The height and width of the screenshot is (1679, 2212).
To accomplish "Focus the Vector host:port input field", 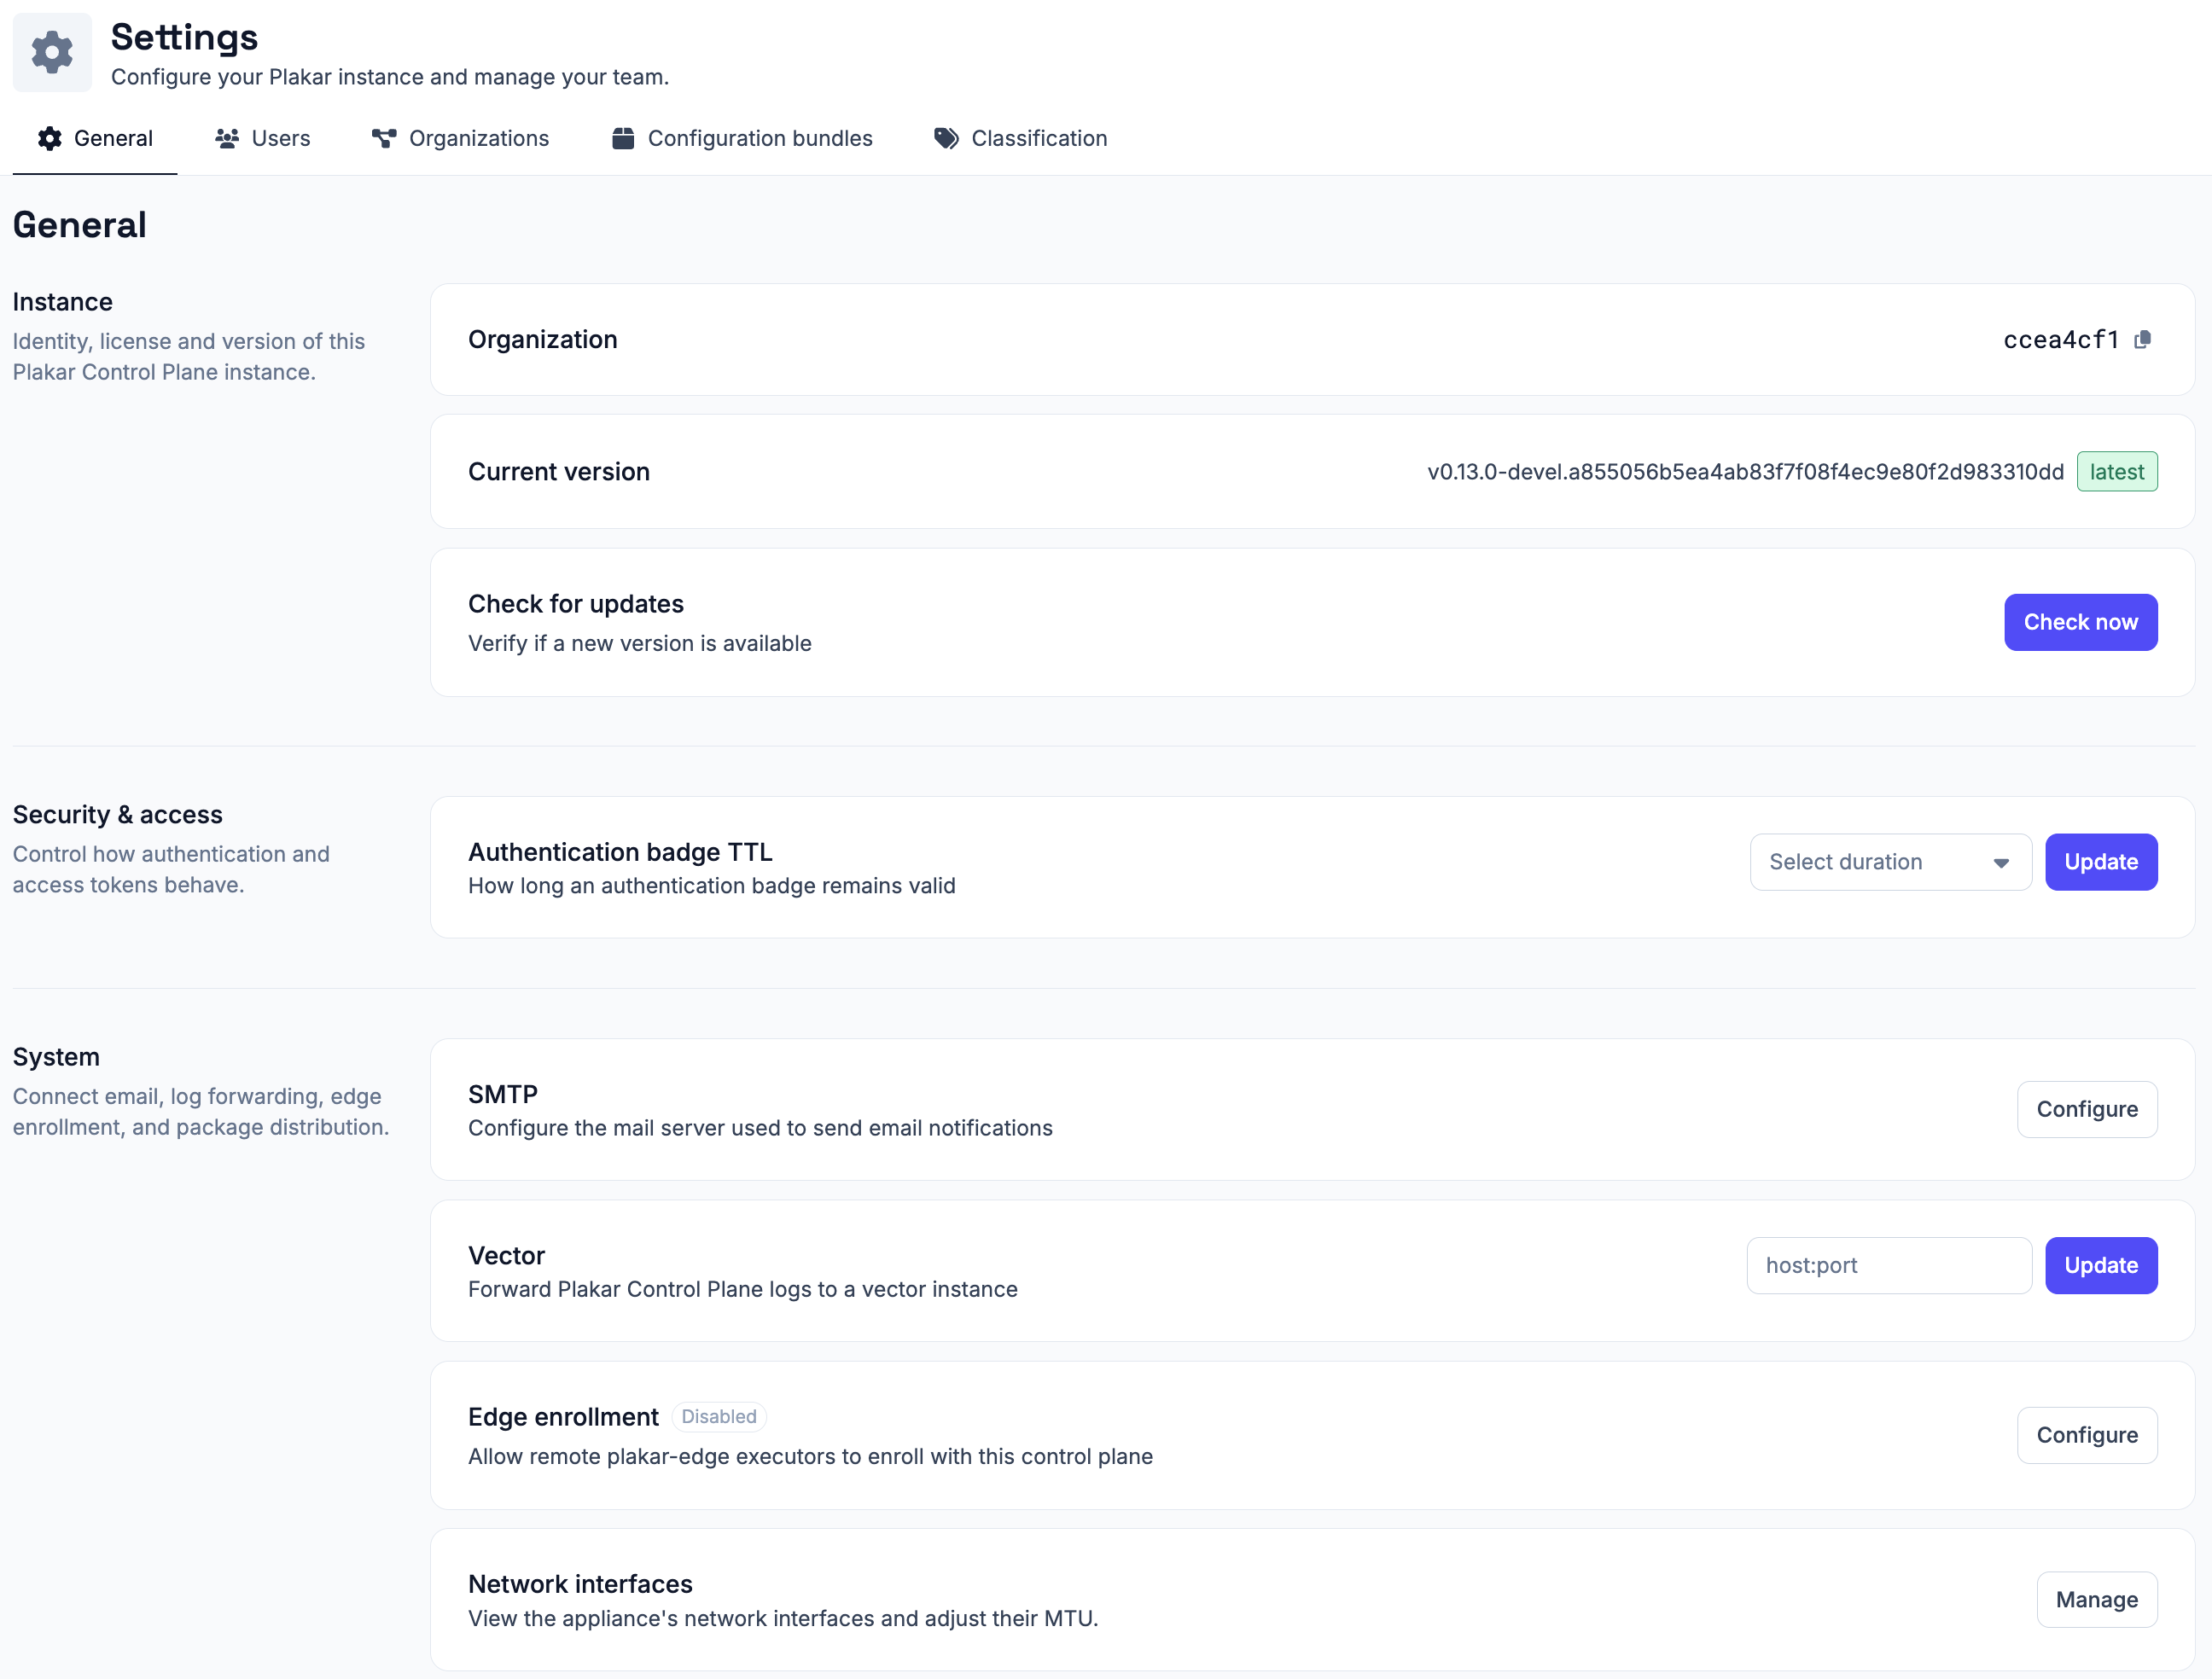I will point(1889,1265).
